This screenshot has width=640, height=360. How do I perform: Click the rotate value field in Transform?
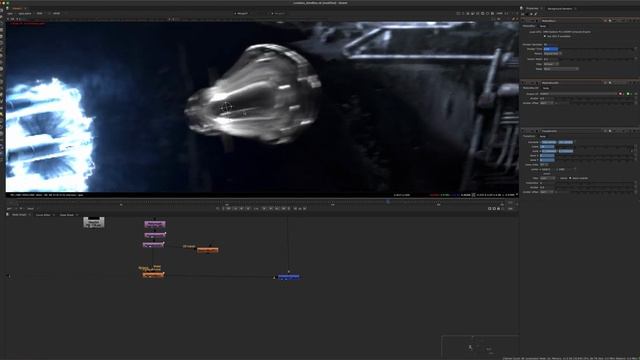pyautogui.click(x=547, y=147)
